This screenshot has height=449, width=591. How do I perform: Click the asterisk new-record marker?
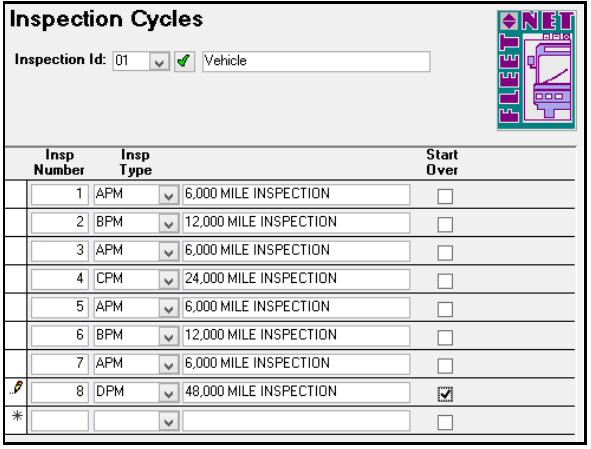[17, 416]
